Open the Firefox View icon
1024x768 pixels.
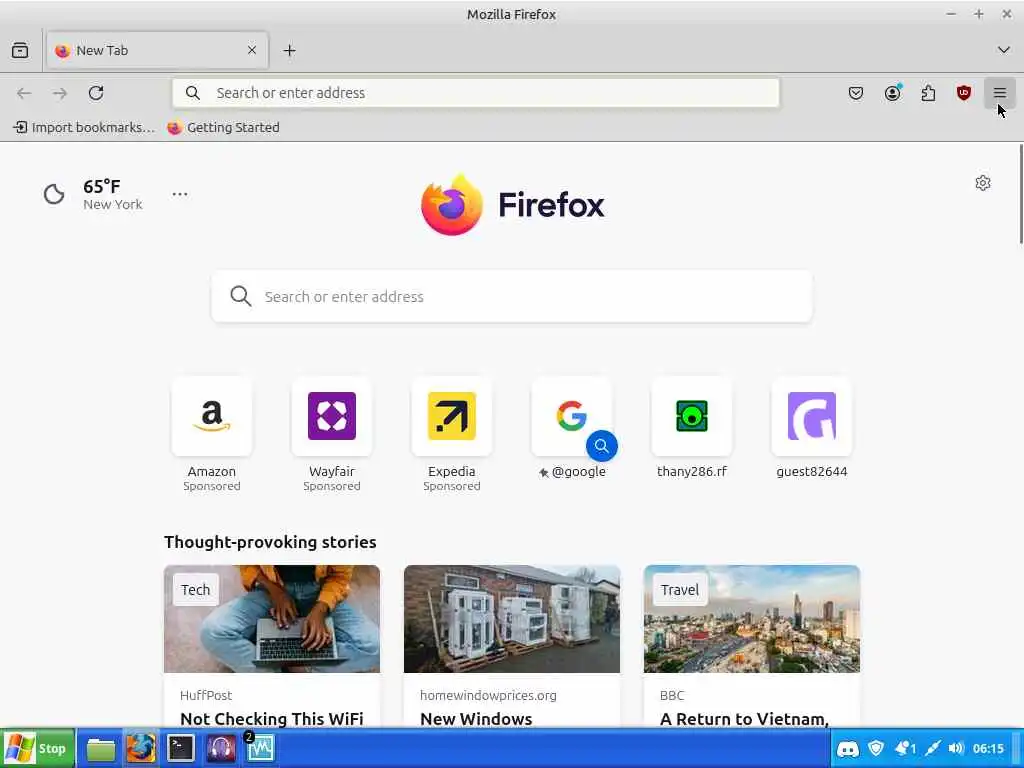[20, 50]
